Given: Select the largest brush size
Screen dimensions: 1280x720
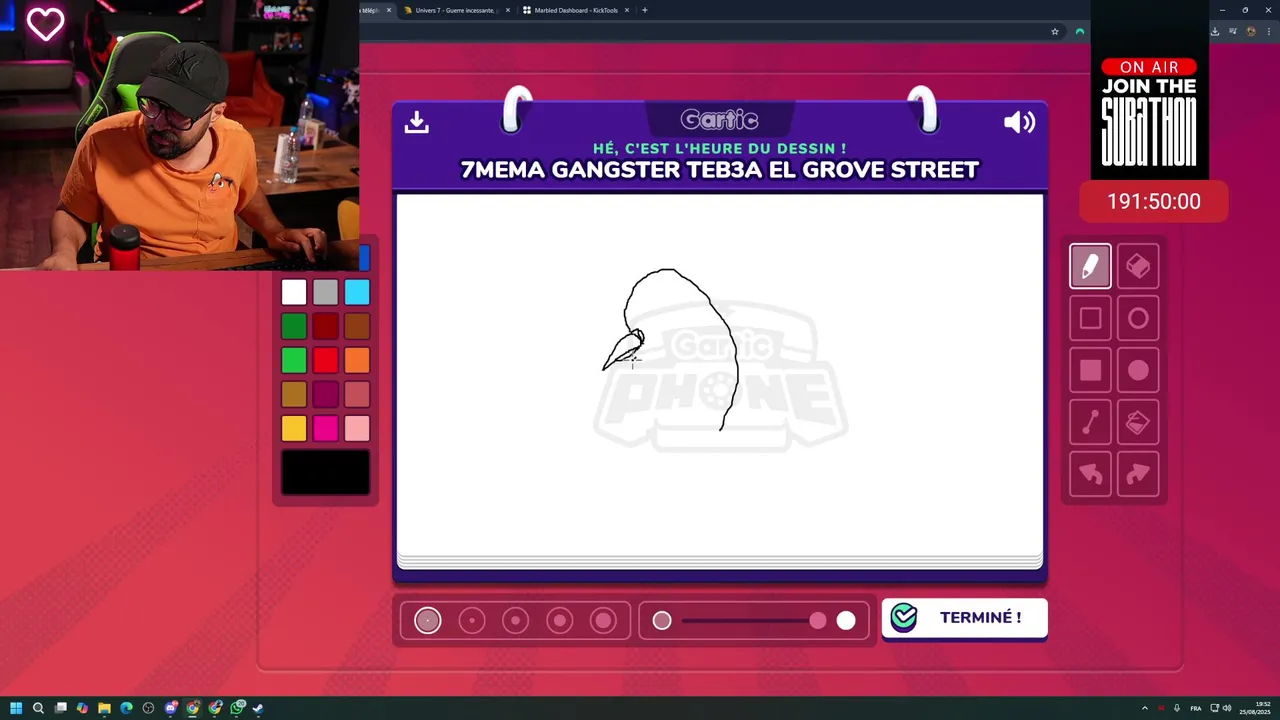Looking at the screenshot, I should [603, 621].
